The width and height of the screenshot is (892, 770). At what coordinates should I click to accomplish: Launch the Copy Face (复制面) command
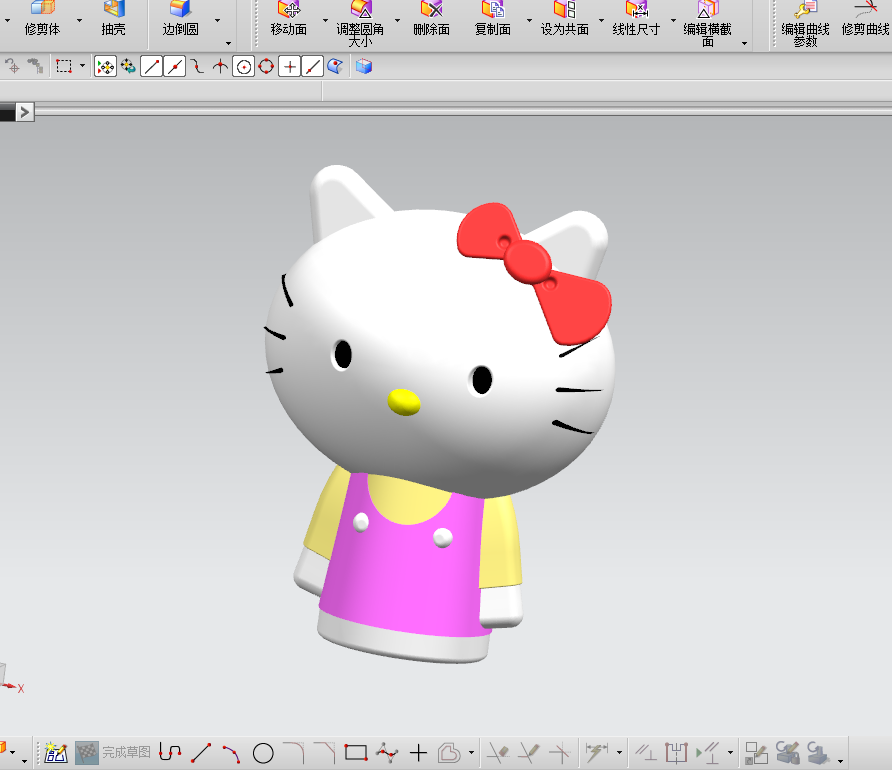click(493, 18)
